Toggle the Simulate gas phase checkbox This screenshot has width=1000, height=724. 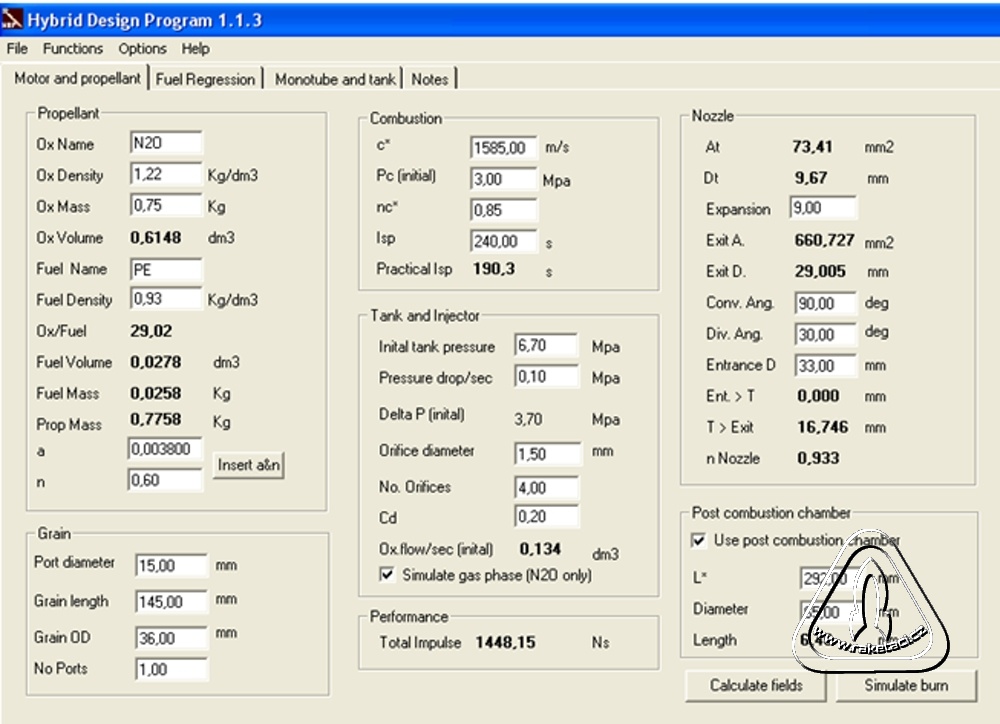pos(387,575)
